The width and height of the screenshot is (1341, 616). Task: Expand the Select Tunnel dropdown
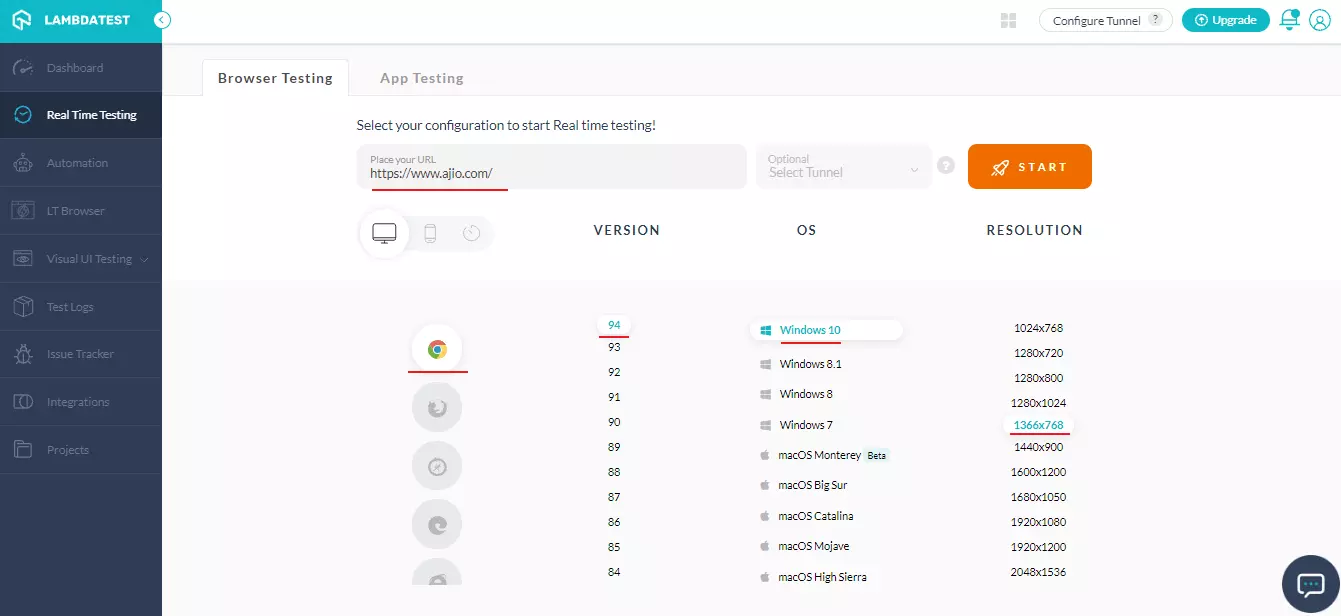pyautogui.click(x=843, y=167)
